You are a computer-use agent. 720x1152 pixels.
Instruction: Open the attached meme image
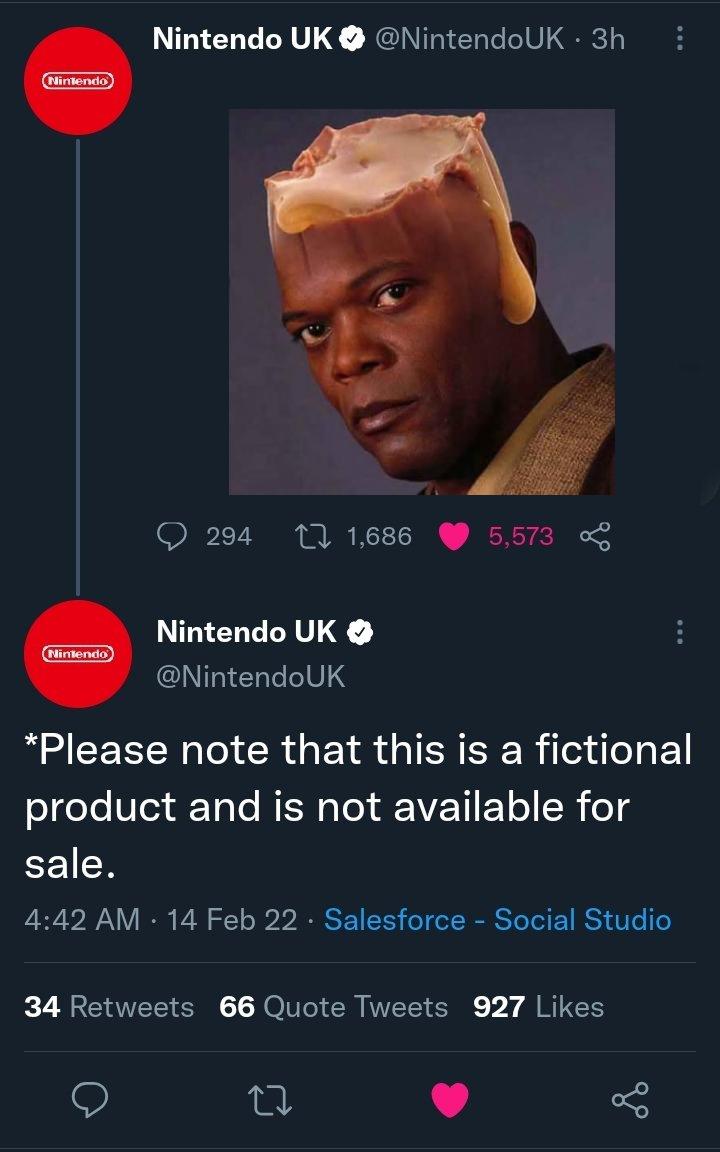coord(421,301)
